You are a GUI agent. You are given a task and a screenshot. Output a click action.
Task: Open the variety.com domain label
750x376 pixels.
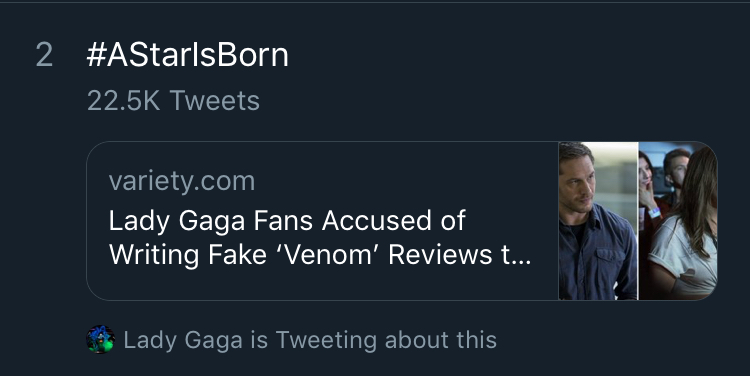pyautogui.click(x=182, y=181)
